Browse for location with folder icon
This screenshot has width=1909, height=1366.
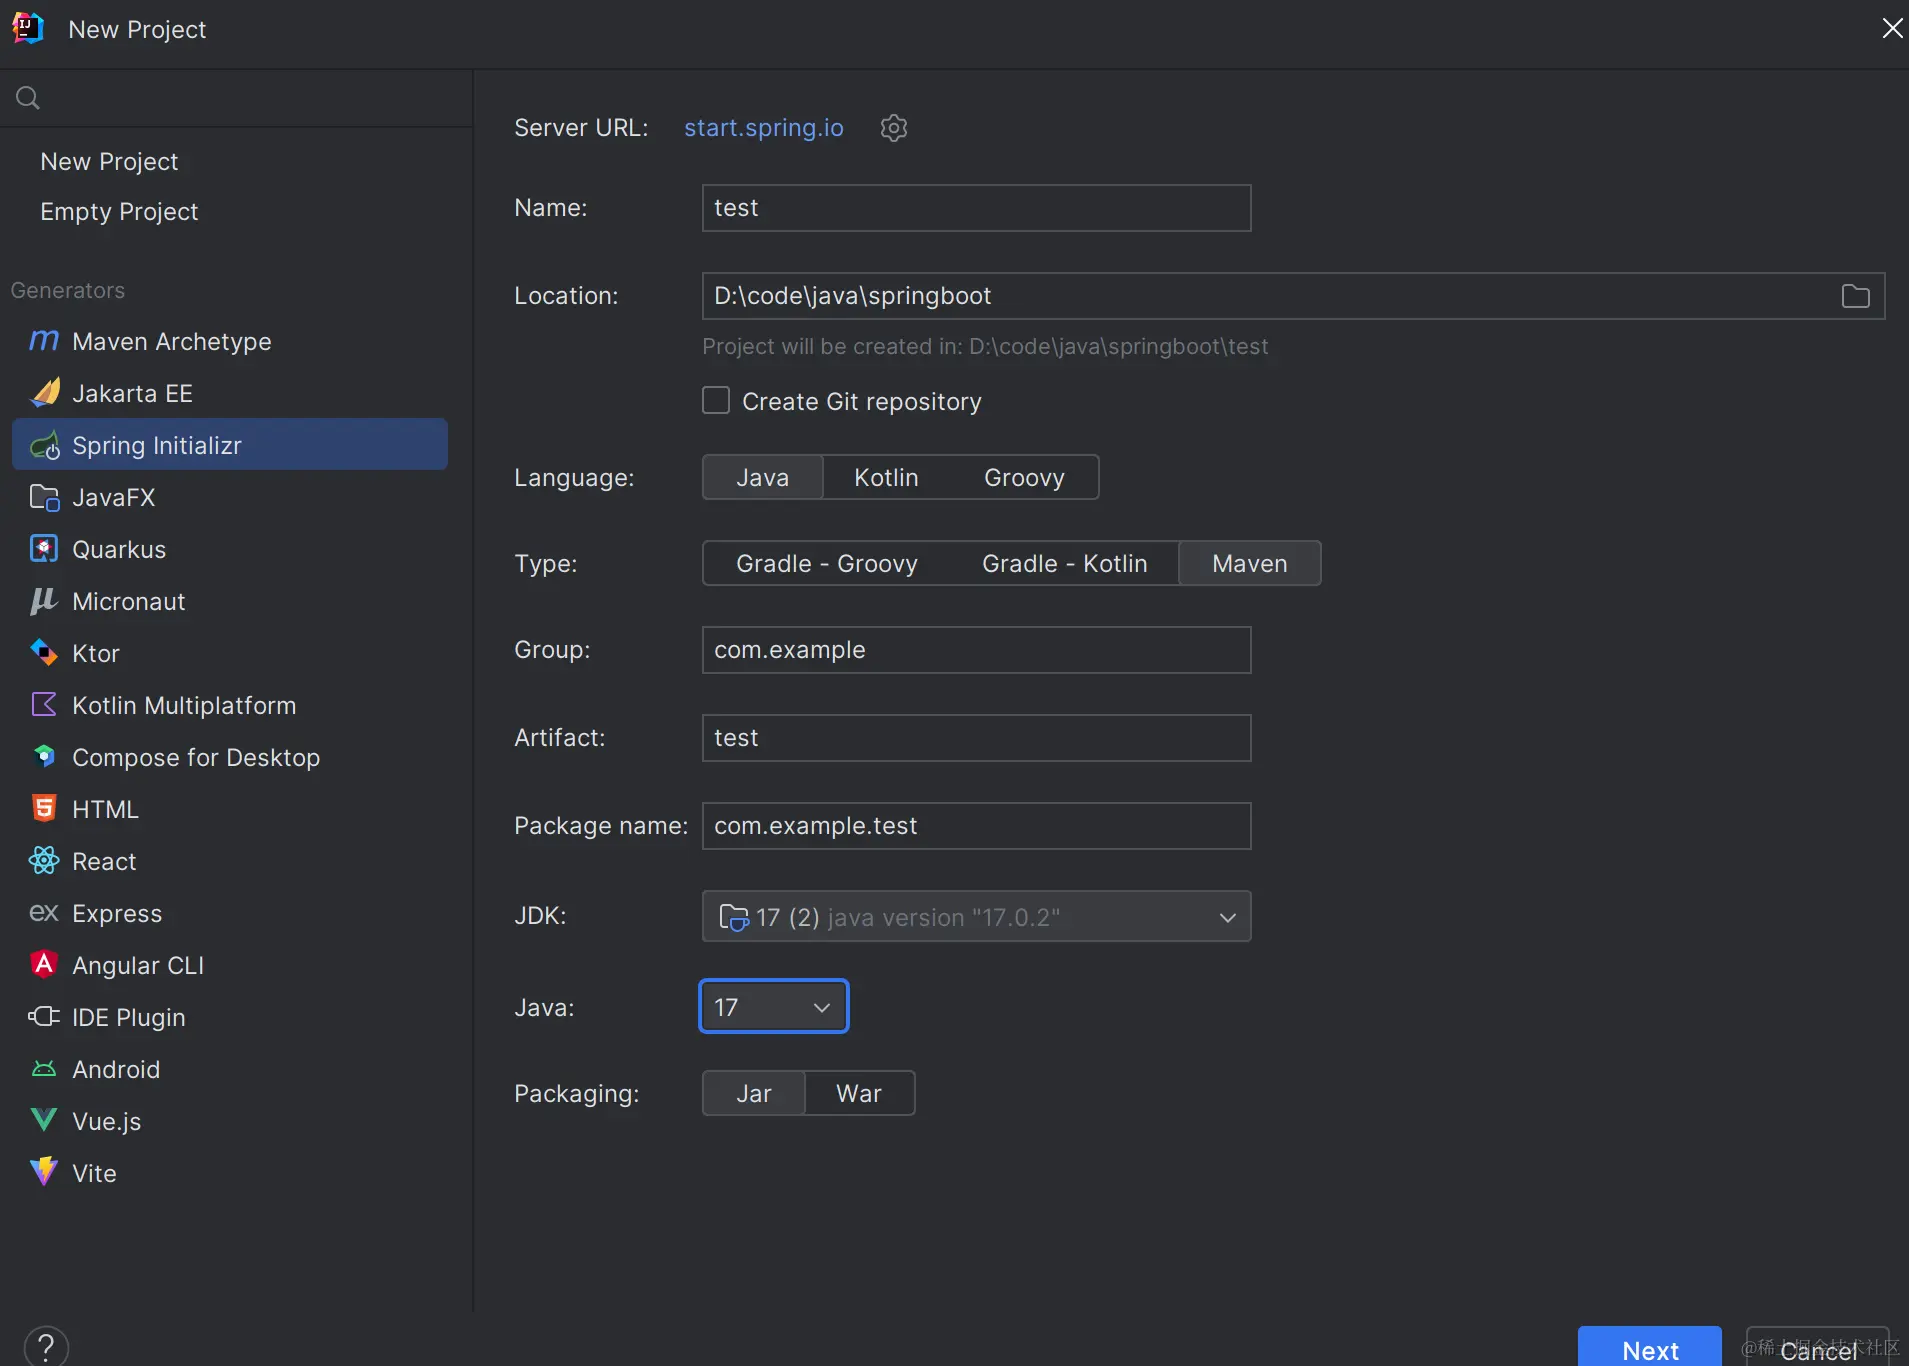point(1856,296)
